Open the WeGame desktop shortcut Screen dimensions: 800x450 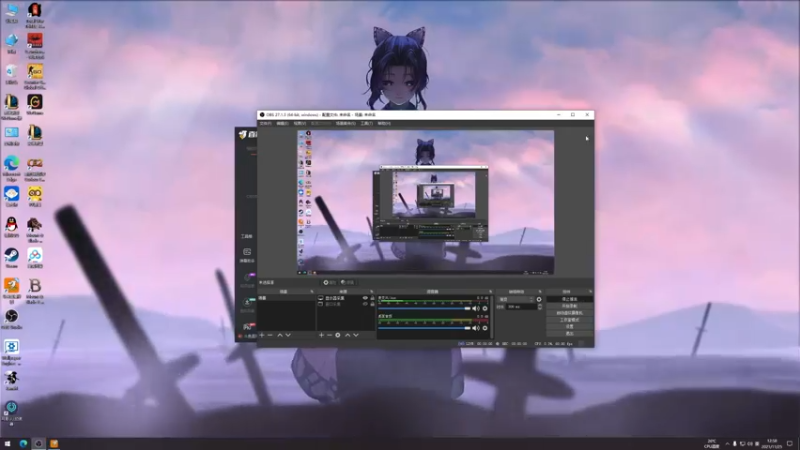tap(35, 105)
